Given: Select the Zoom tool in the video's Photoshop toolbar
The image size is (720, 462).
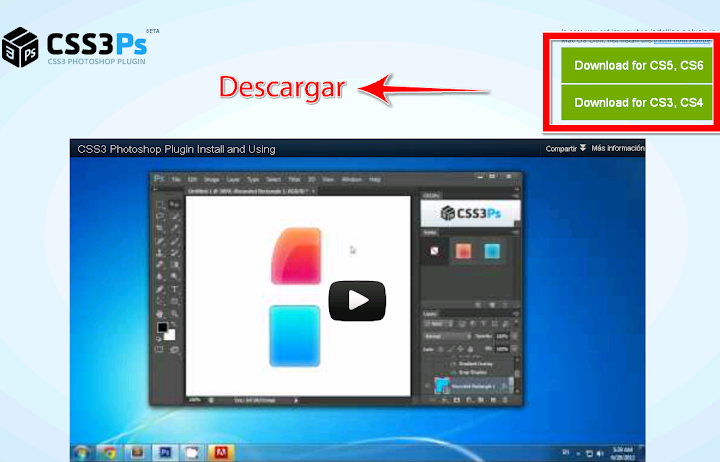Looking at the screenshot, I should tap(174, 313).
